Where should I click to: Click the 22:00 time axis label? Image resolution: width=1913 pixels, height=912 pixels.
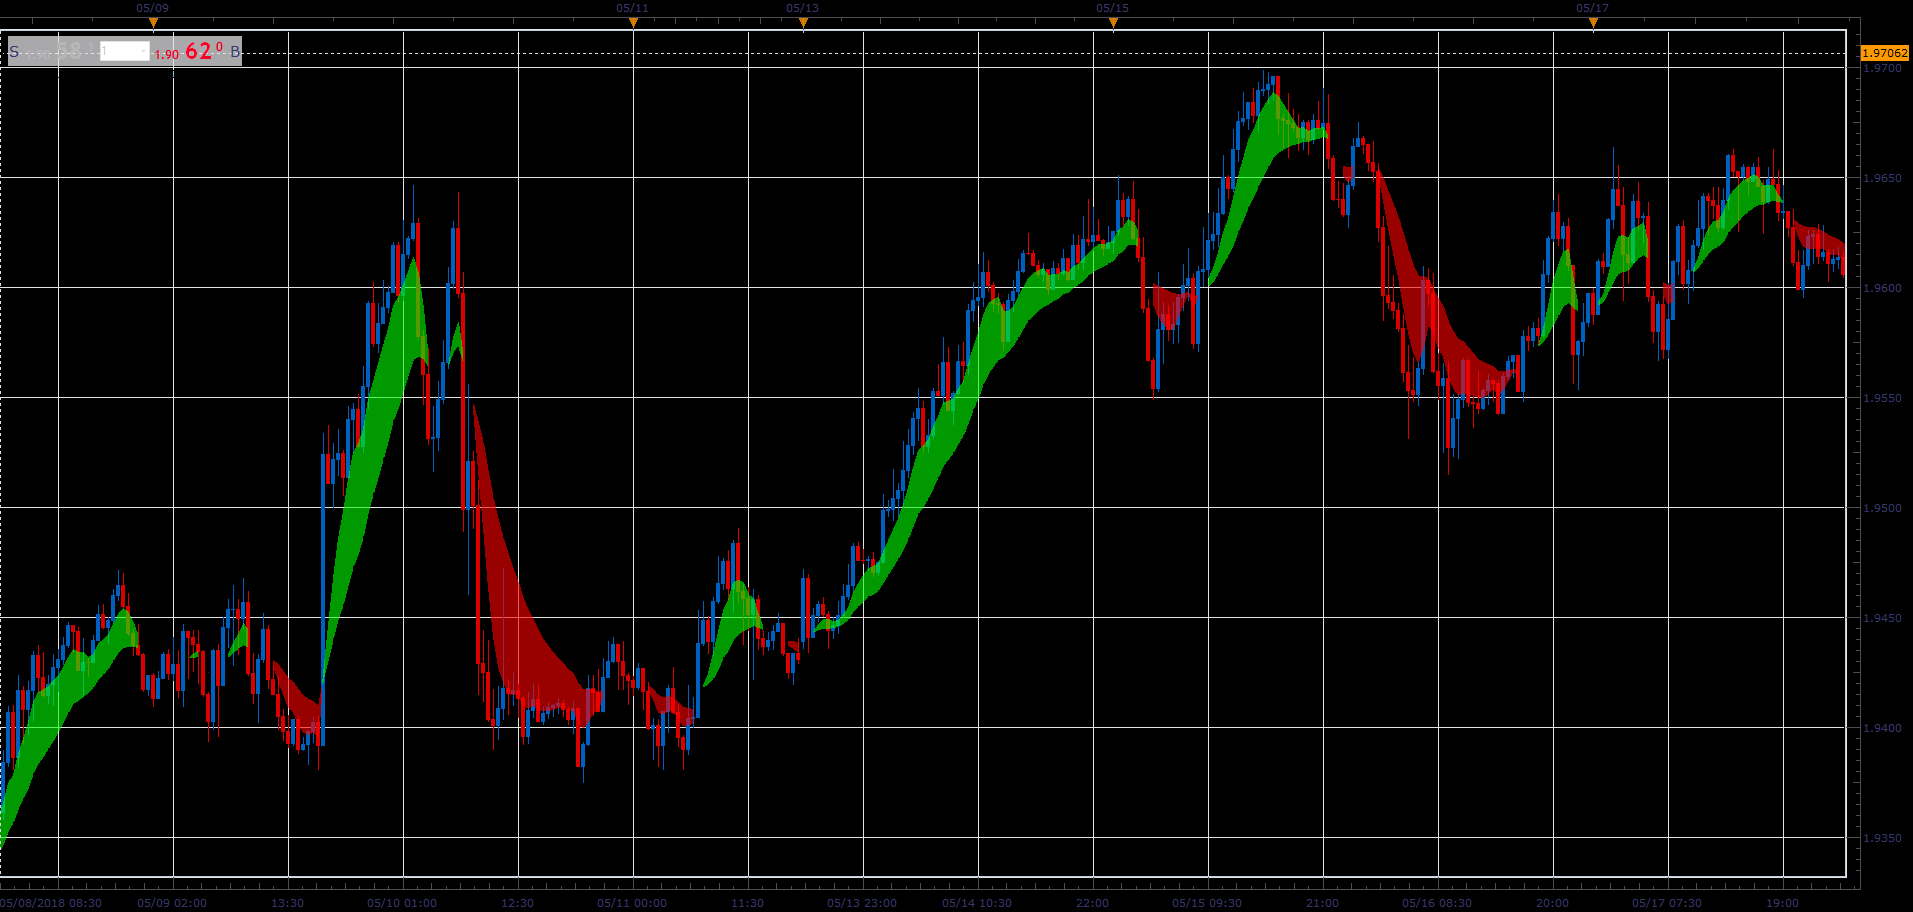[1092, 903]
